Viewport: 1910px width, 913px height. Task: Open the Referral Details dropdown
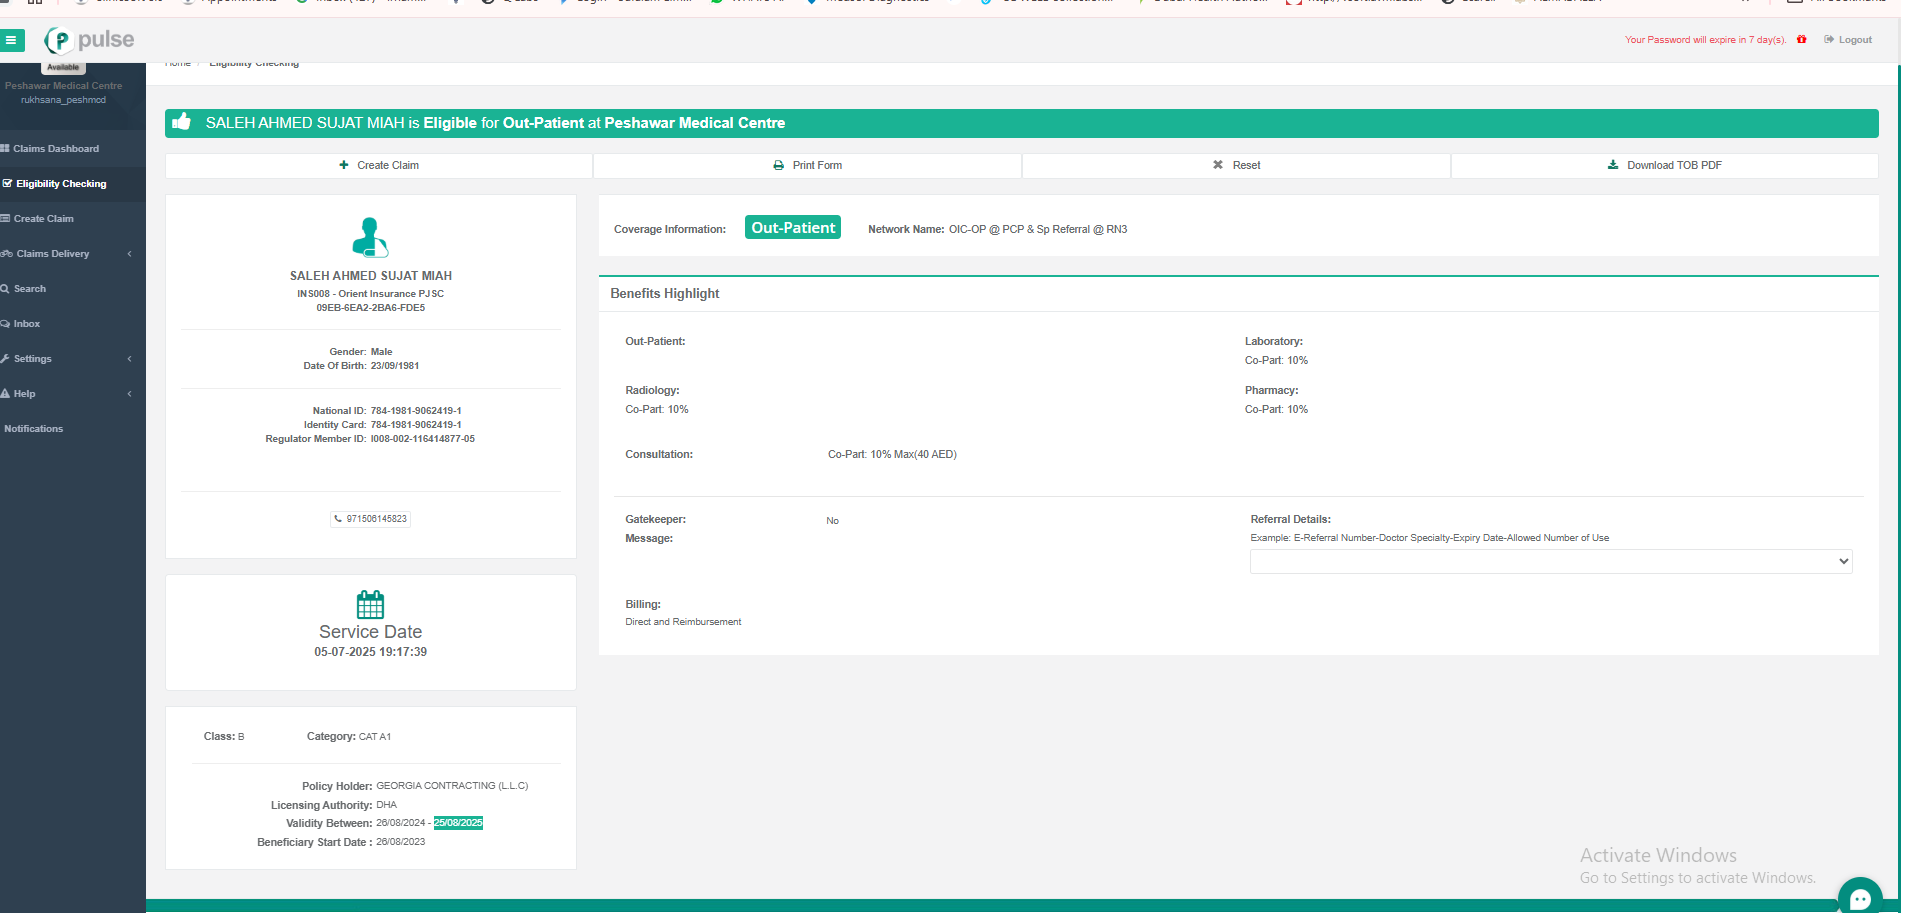pyautogui.click(x=1550, y=562)
